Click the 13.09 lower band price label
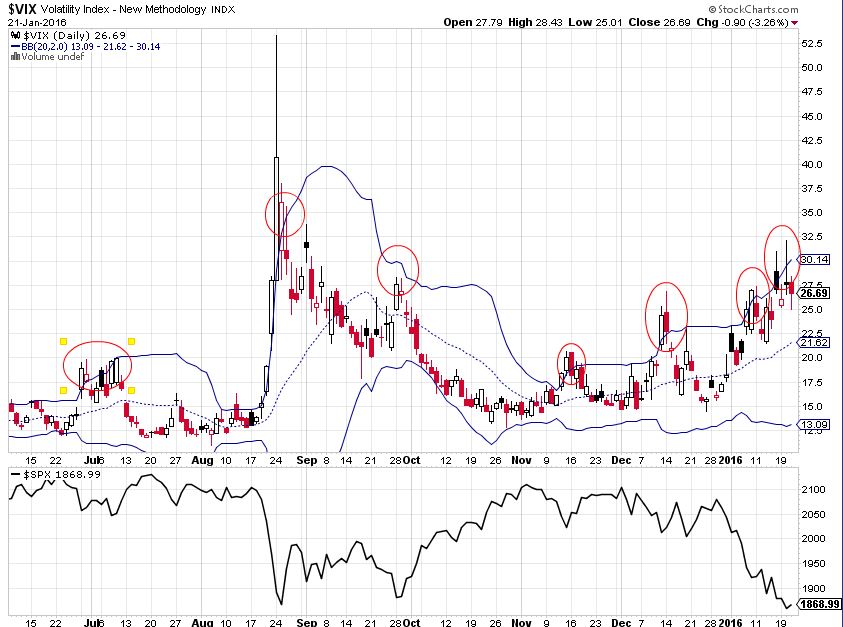This screenshot has width=843, height=627. (x=816, y=424)
